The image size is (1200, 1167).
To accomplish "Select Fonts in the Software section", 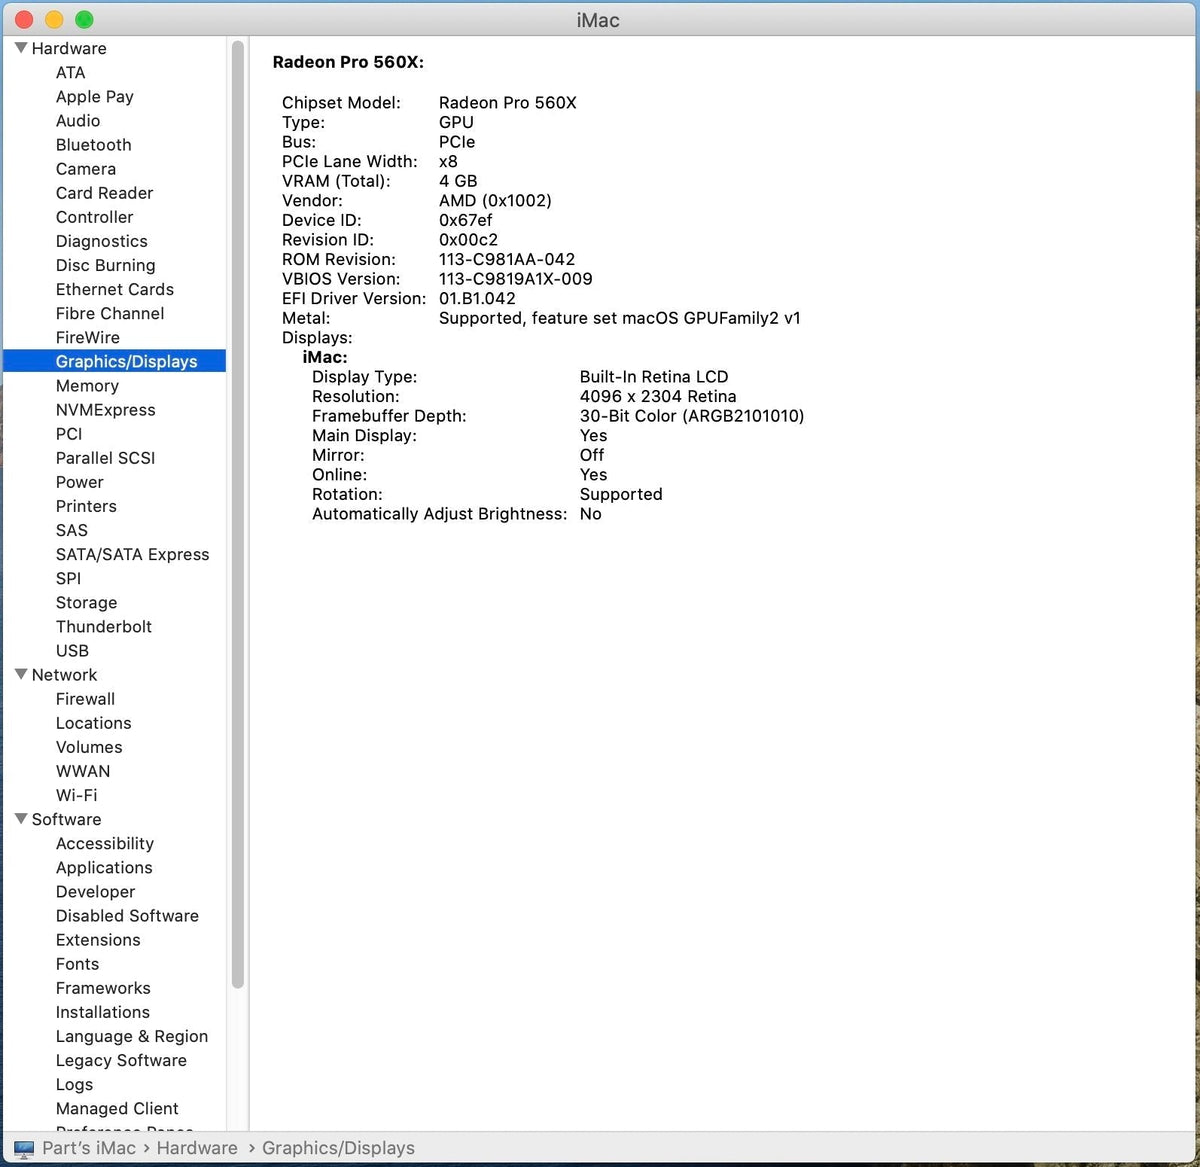I will pyautogui.click(x=77, y=963).
